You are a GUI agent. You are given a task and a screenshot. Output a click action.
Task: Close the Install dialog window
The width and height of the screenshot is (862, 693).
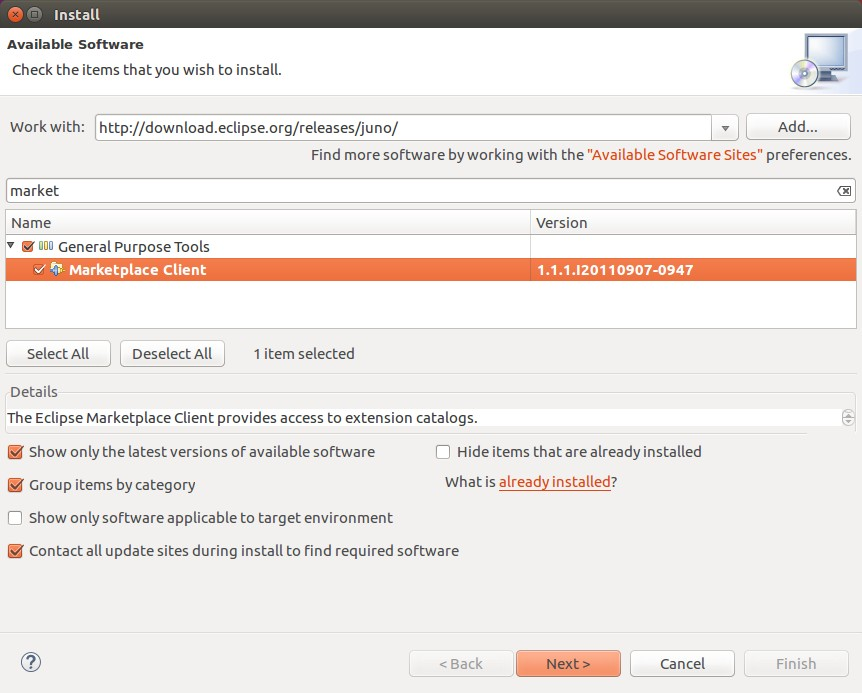point(16,14)
